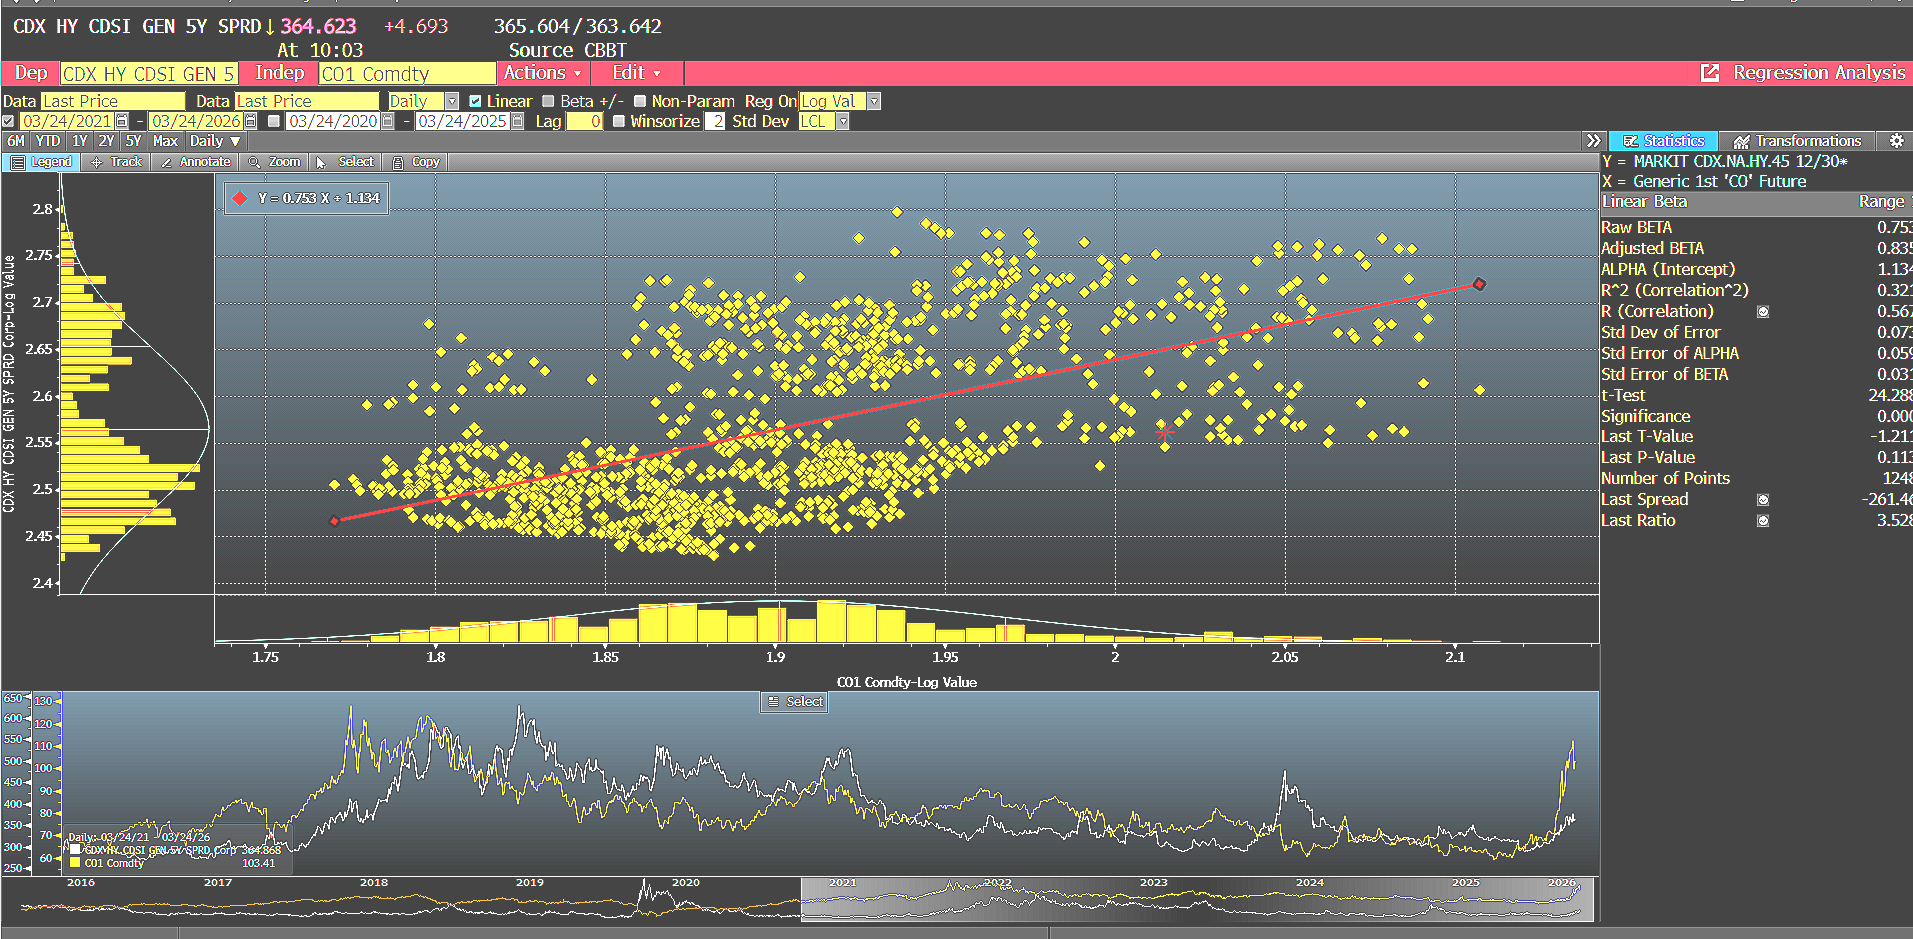
Task: Open the LCL dropdown after Std Dev
Action: 842,121
